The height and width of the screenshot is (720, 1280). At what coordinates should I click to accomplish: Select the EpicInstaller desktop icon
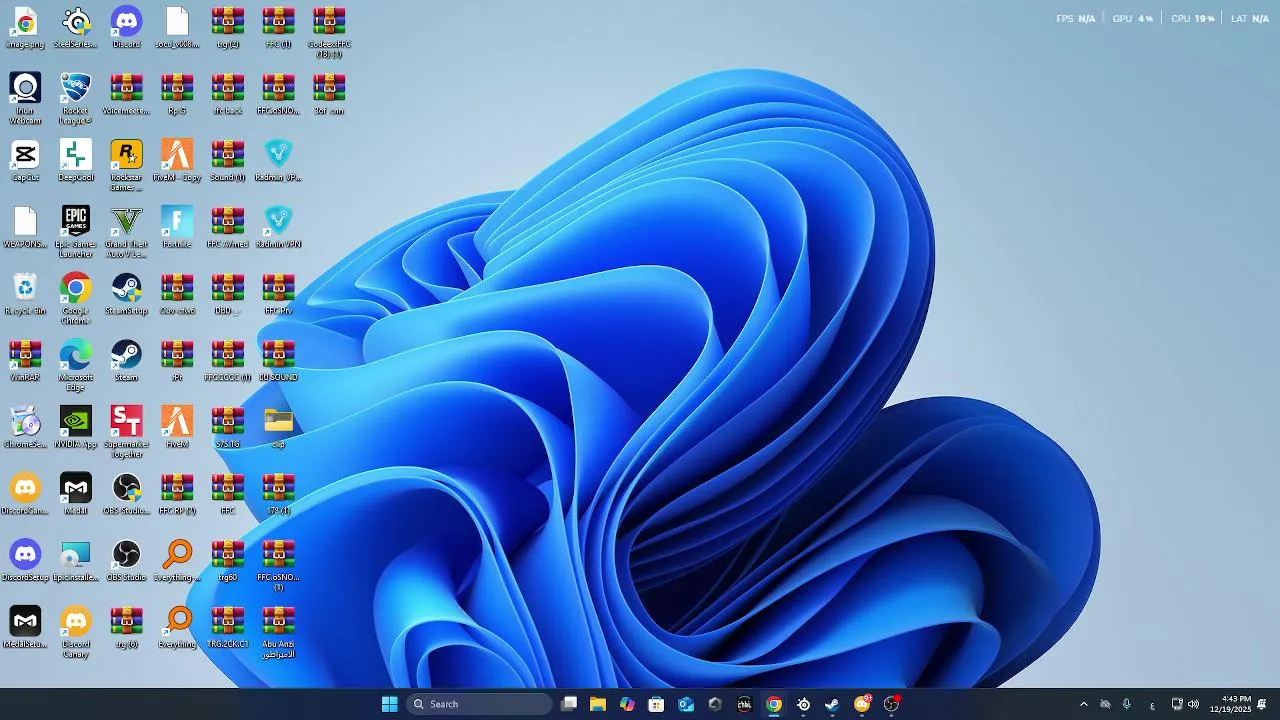tap(75, 560)
